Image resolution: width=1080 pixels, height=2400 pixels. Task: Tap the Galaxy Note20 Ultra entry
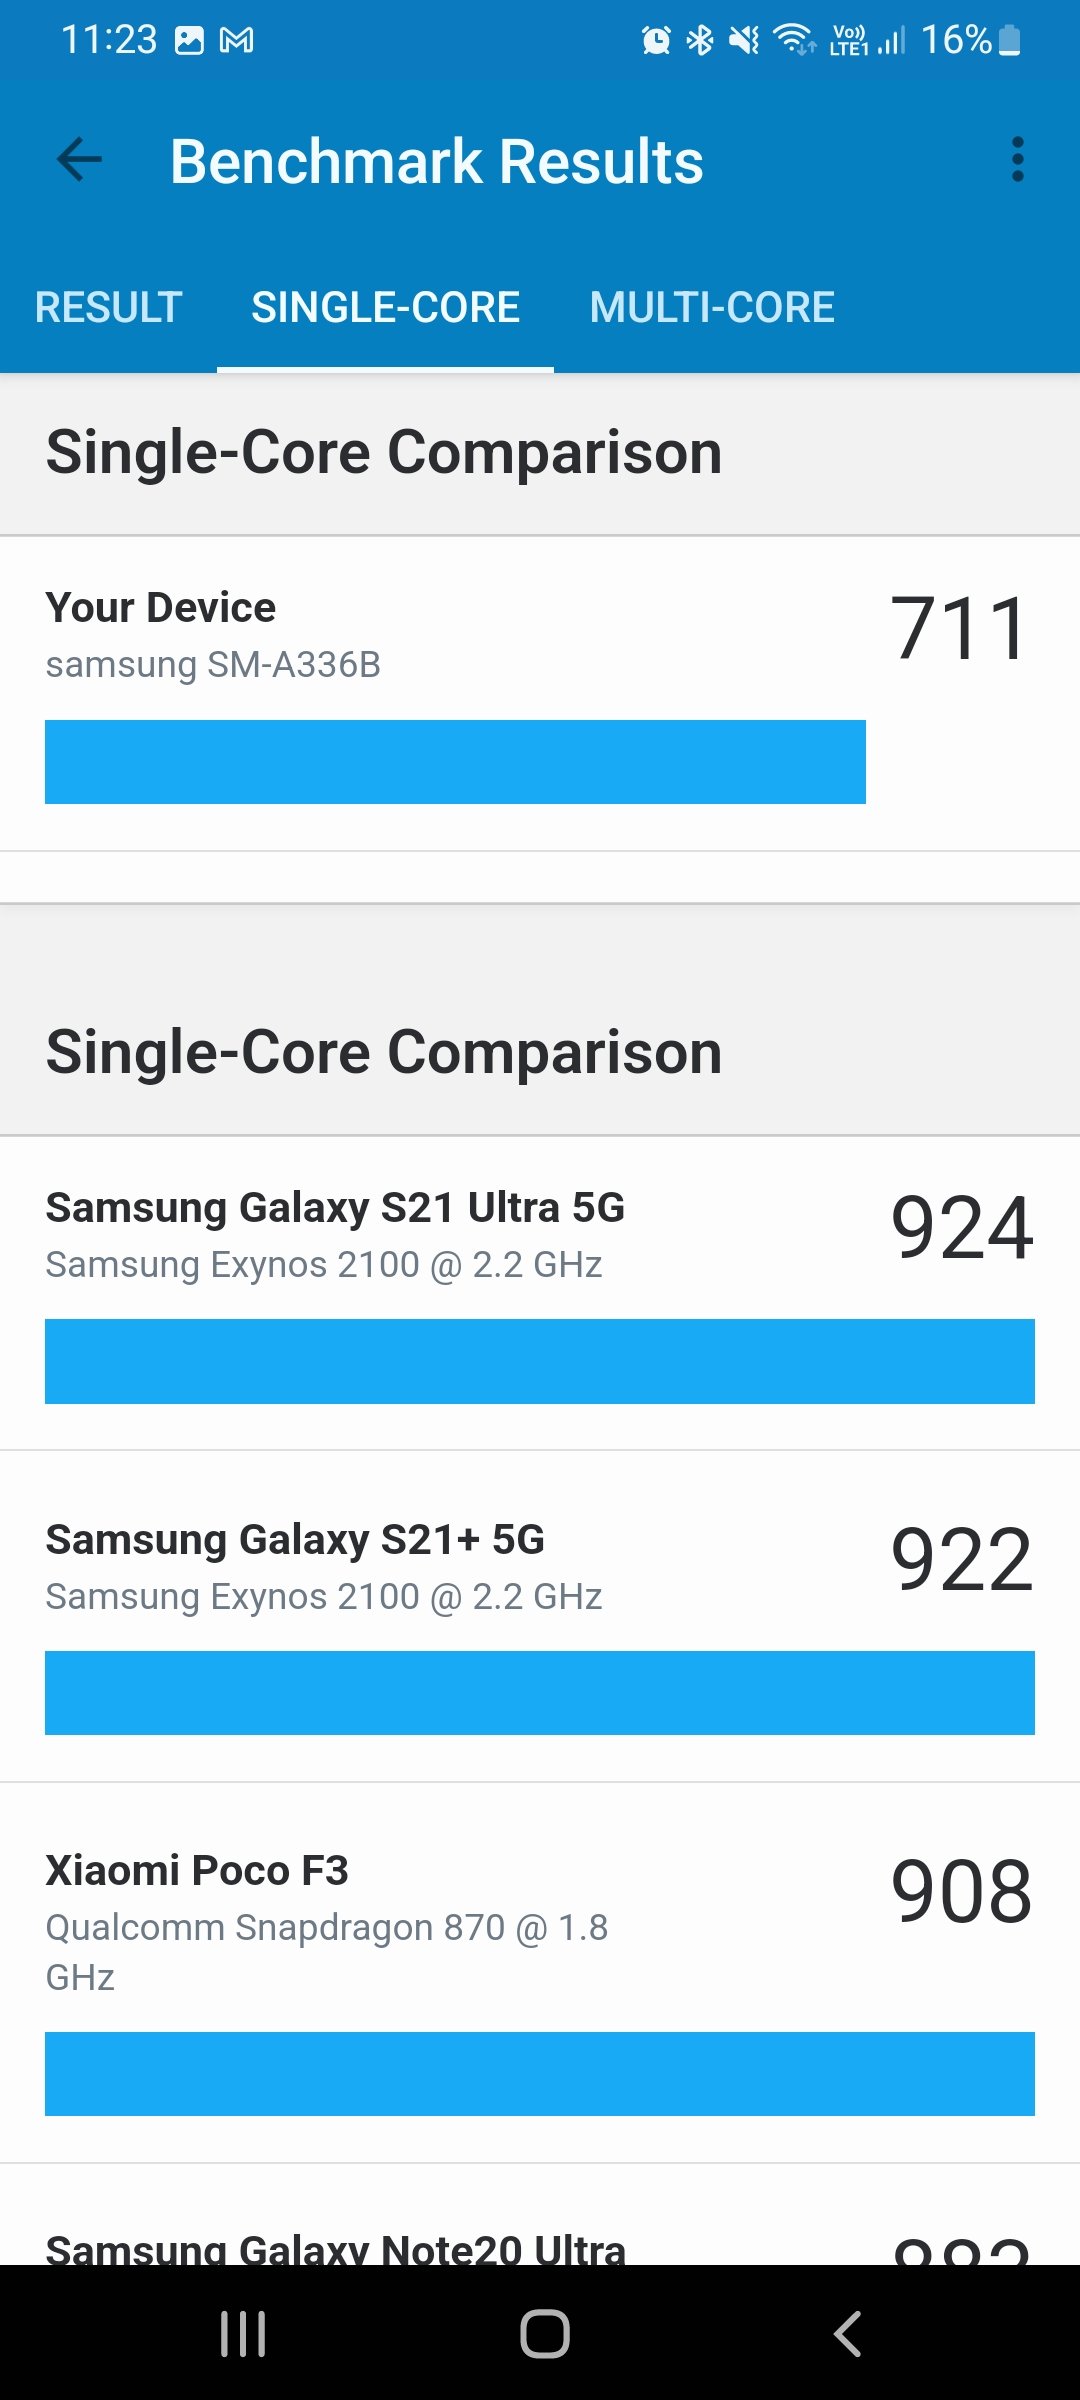point(540,2216)
